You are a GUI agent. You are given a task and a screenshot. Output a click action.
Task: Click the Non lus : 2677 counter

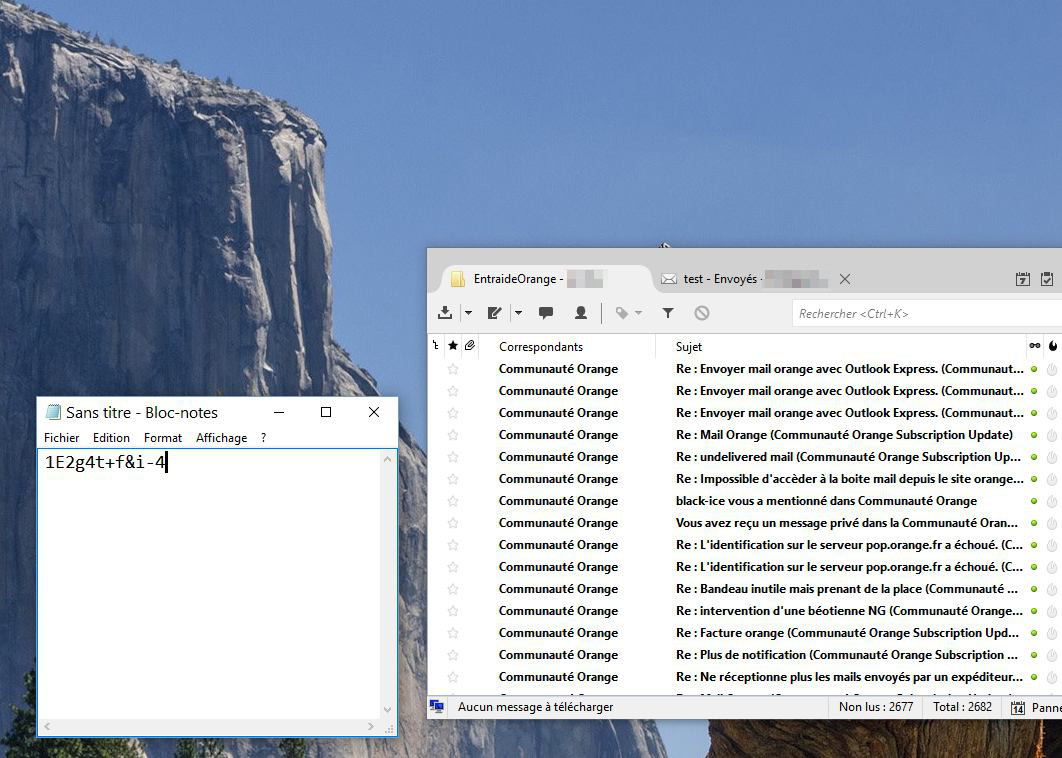coord(876,707)
